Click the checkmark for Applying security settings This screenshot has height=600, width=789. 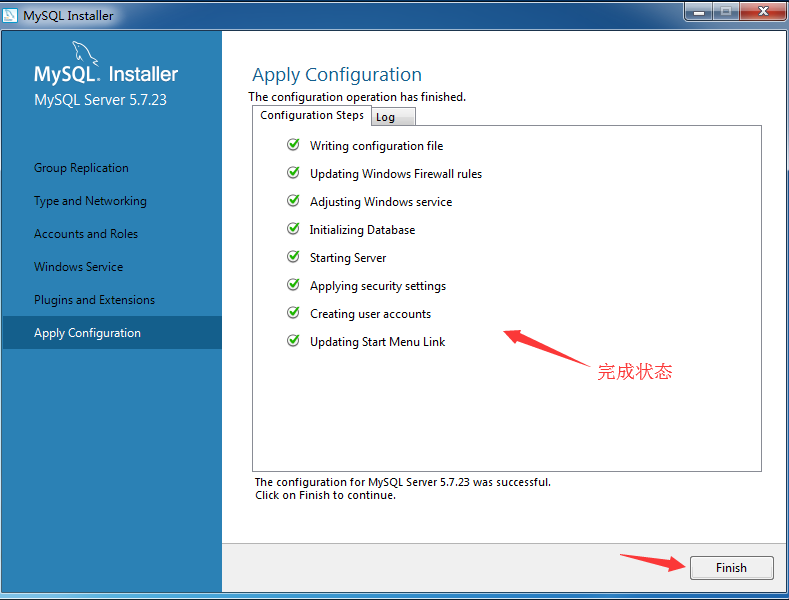pos(293,285)
